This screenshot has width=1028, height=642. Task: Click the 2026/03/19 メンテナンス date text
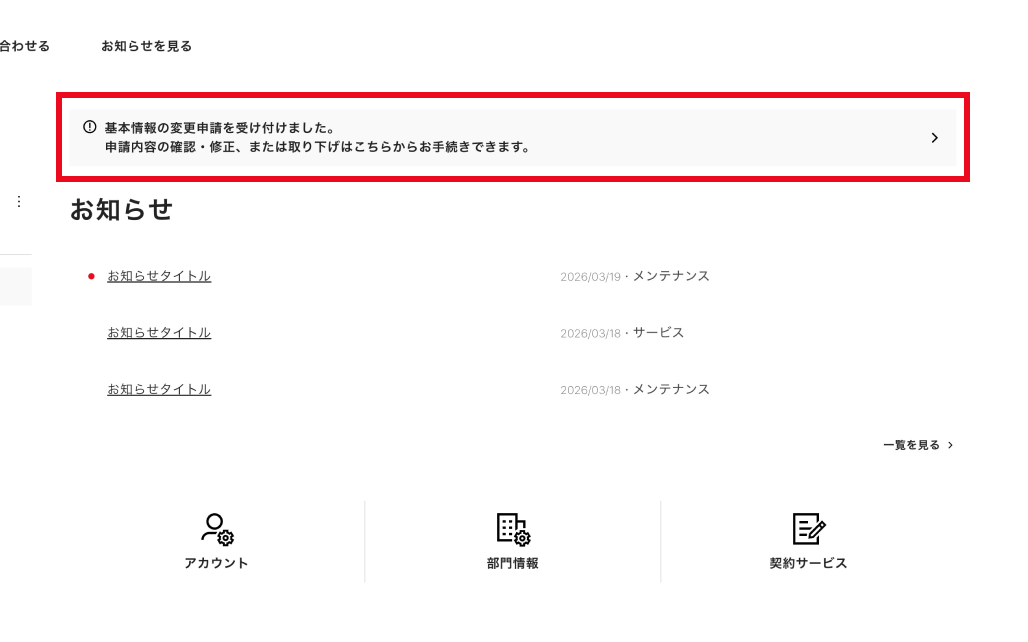[635, 277]
